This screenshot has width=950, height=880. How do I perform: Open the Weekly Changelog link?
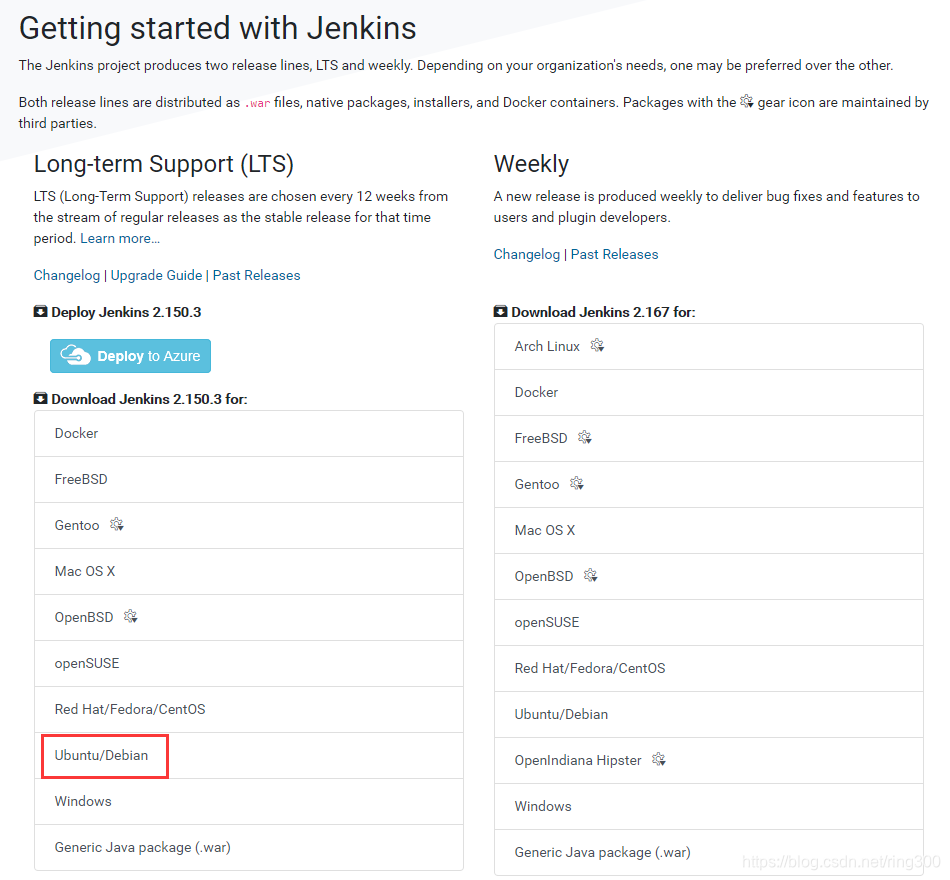pyautogui.click(x=526, y=254)
